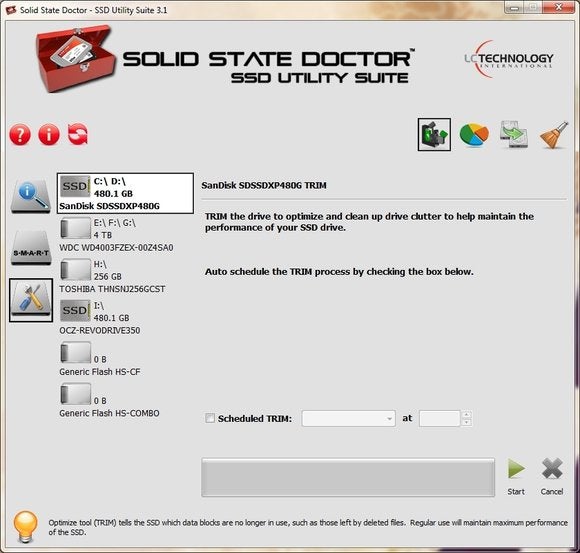This screenshot has height=553, width=580.
Task: Open the pie chart disk usage tool
Action: pyautogui.click(x=474, y=134)
